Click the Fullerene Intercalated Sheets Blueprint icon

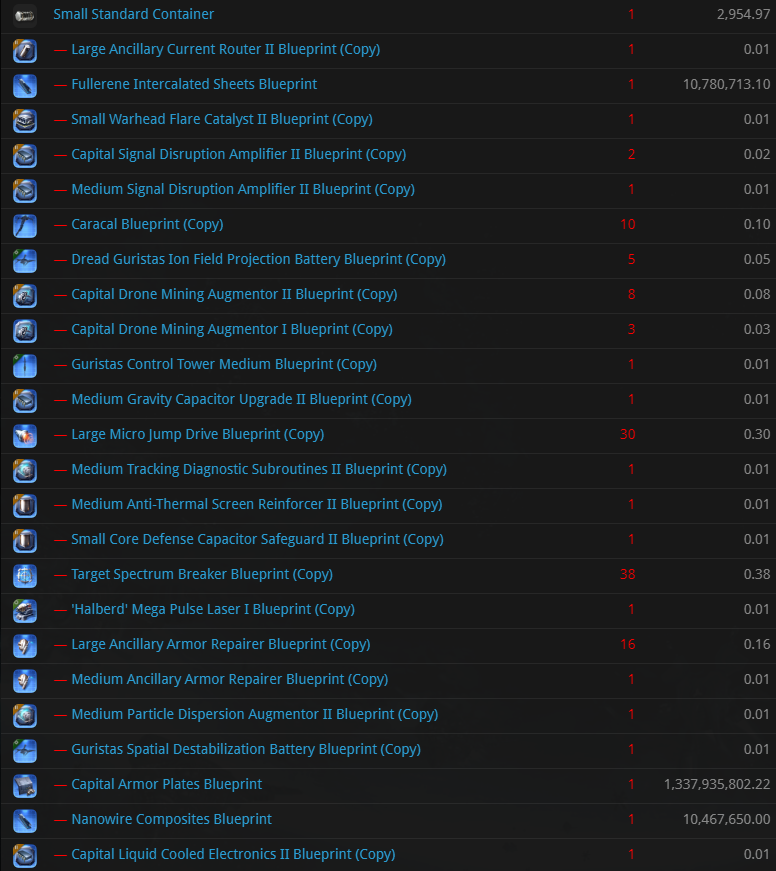click(x=24, y=86)
